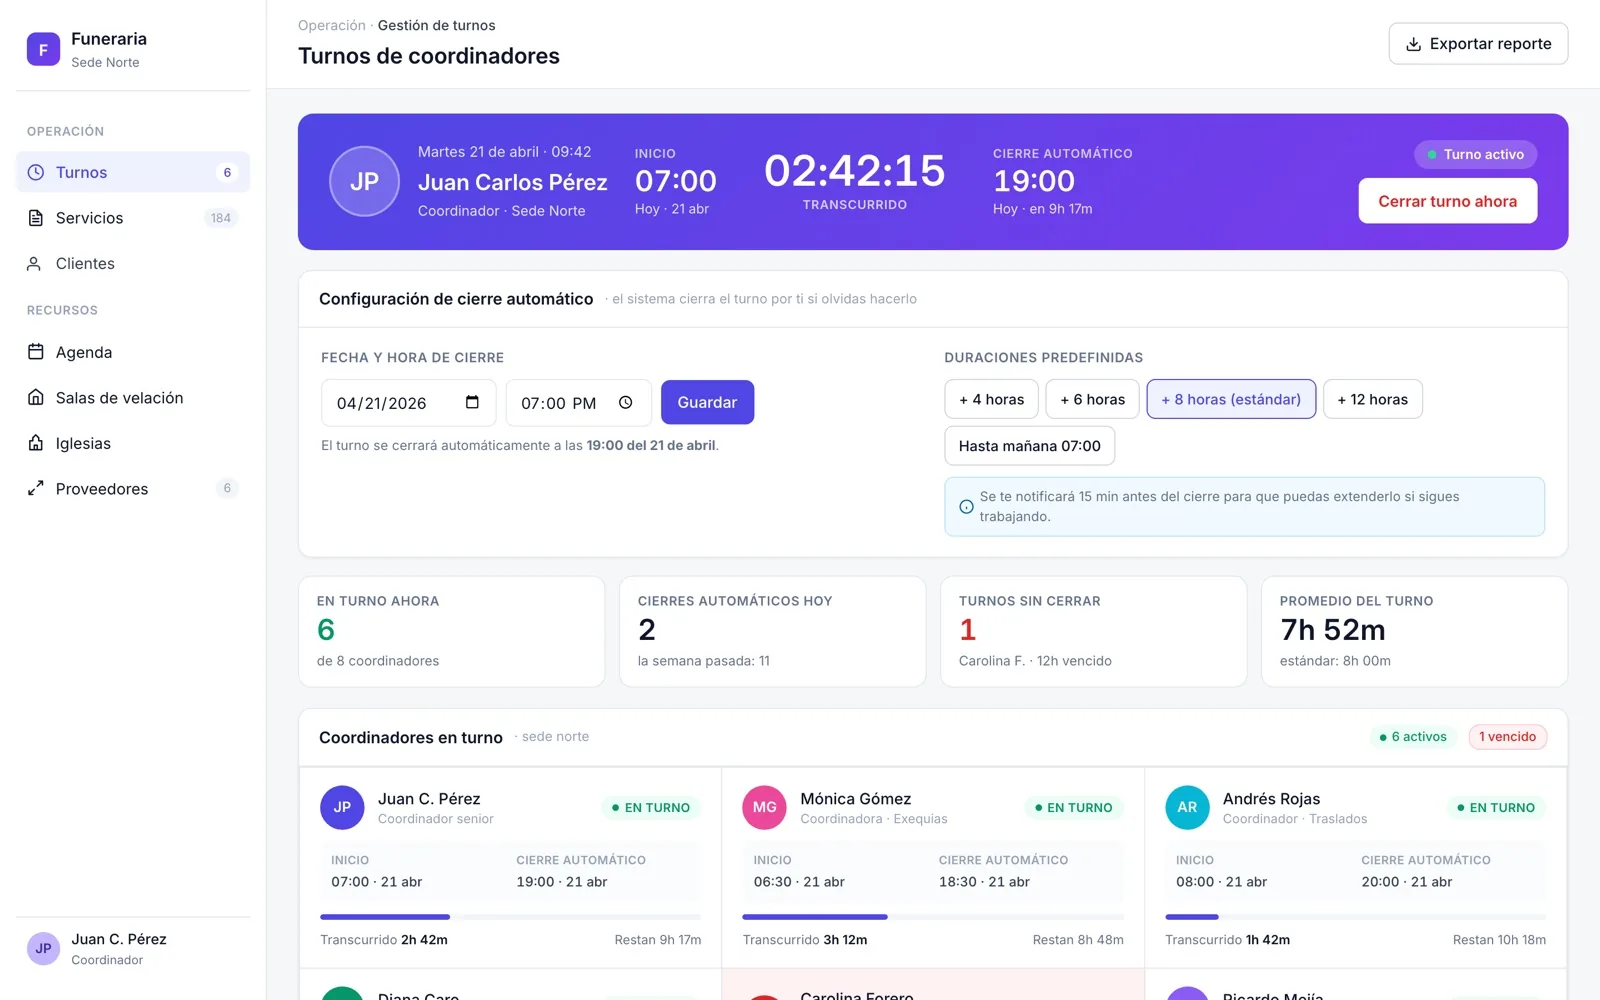The width and height of the screenshot is (1600, 1000).
Task: Click Andrés Rojas's AR avatar
Action: click(1187, 808)
